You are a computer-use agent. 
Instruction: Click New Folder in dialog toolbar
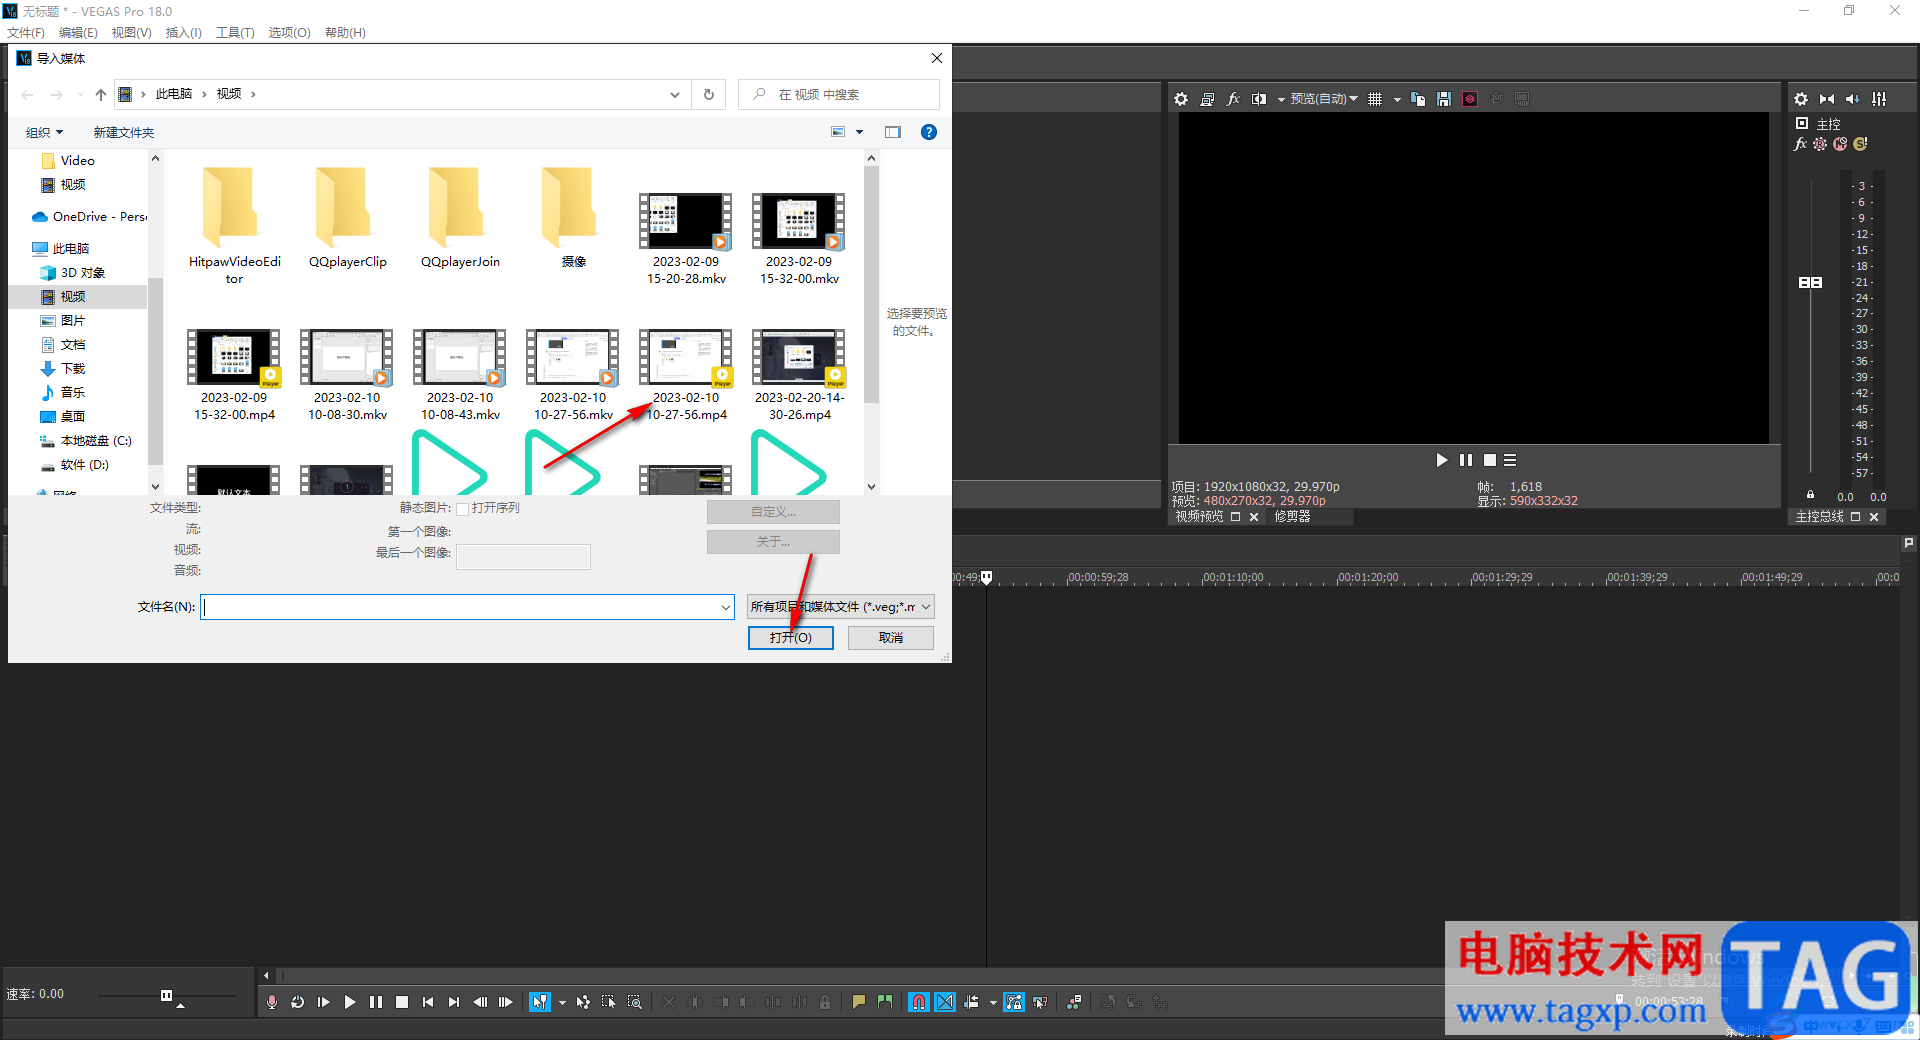124,132
